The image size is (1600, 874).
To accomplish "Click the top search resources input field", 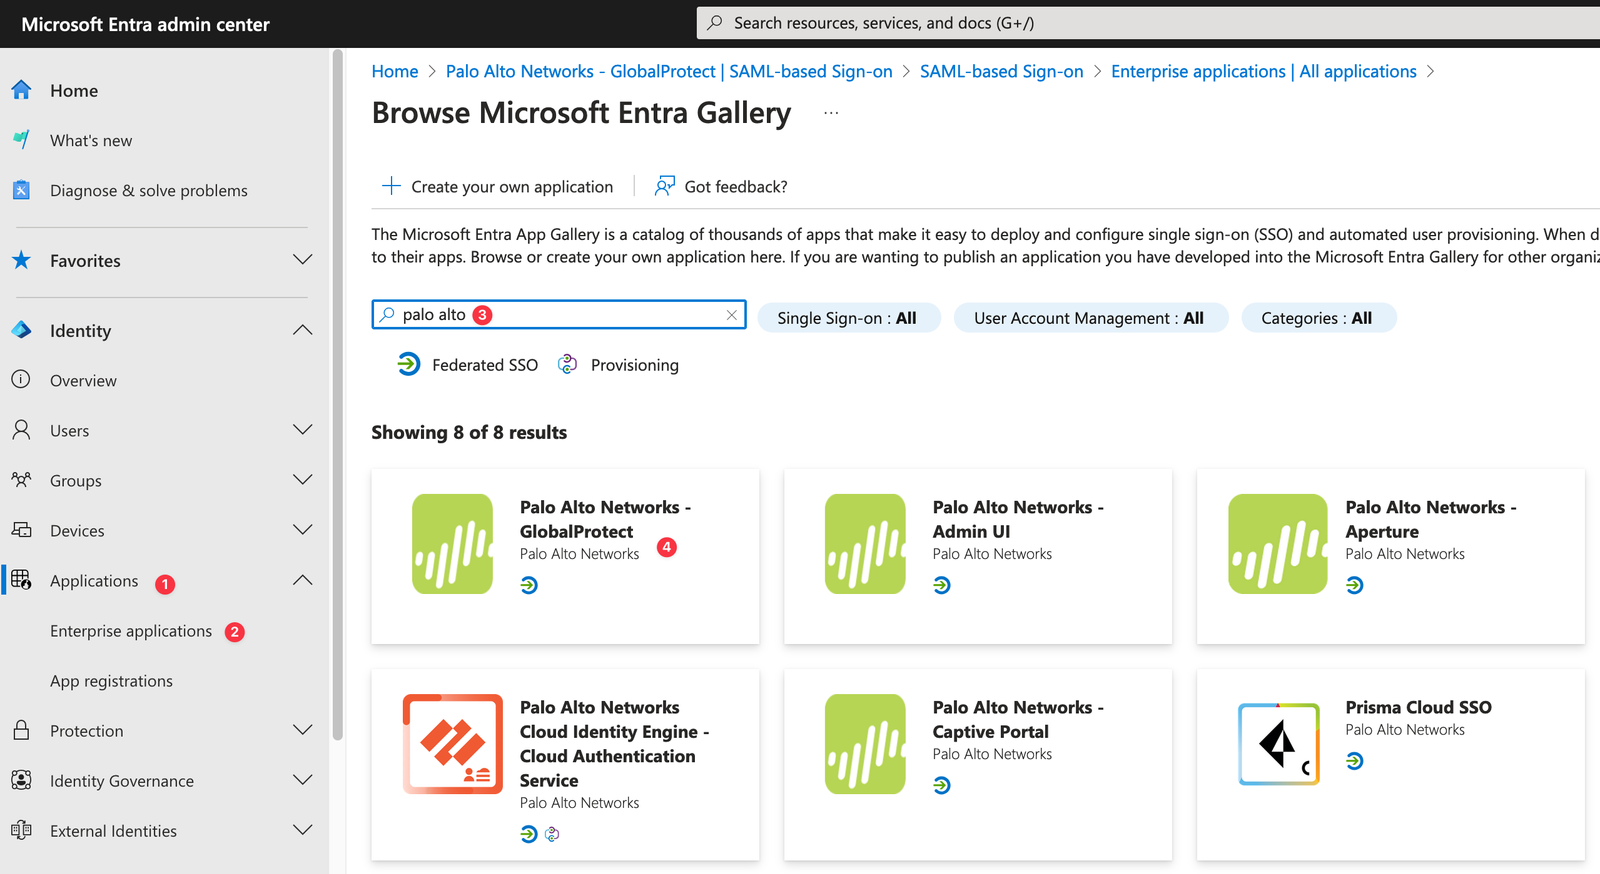I will coord(1150,23).
